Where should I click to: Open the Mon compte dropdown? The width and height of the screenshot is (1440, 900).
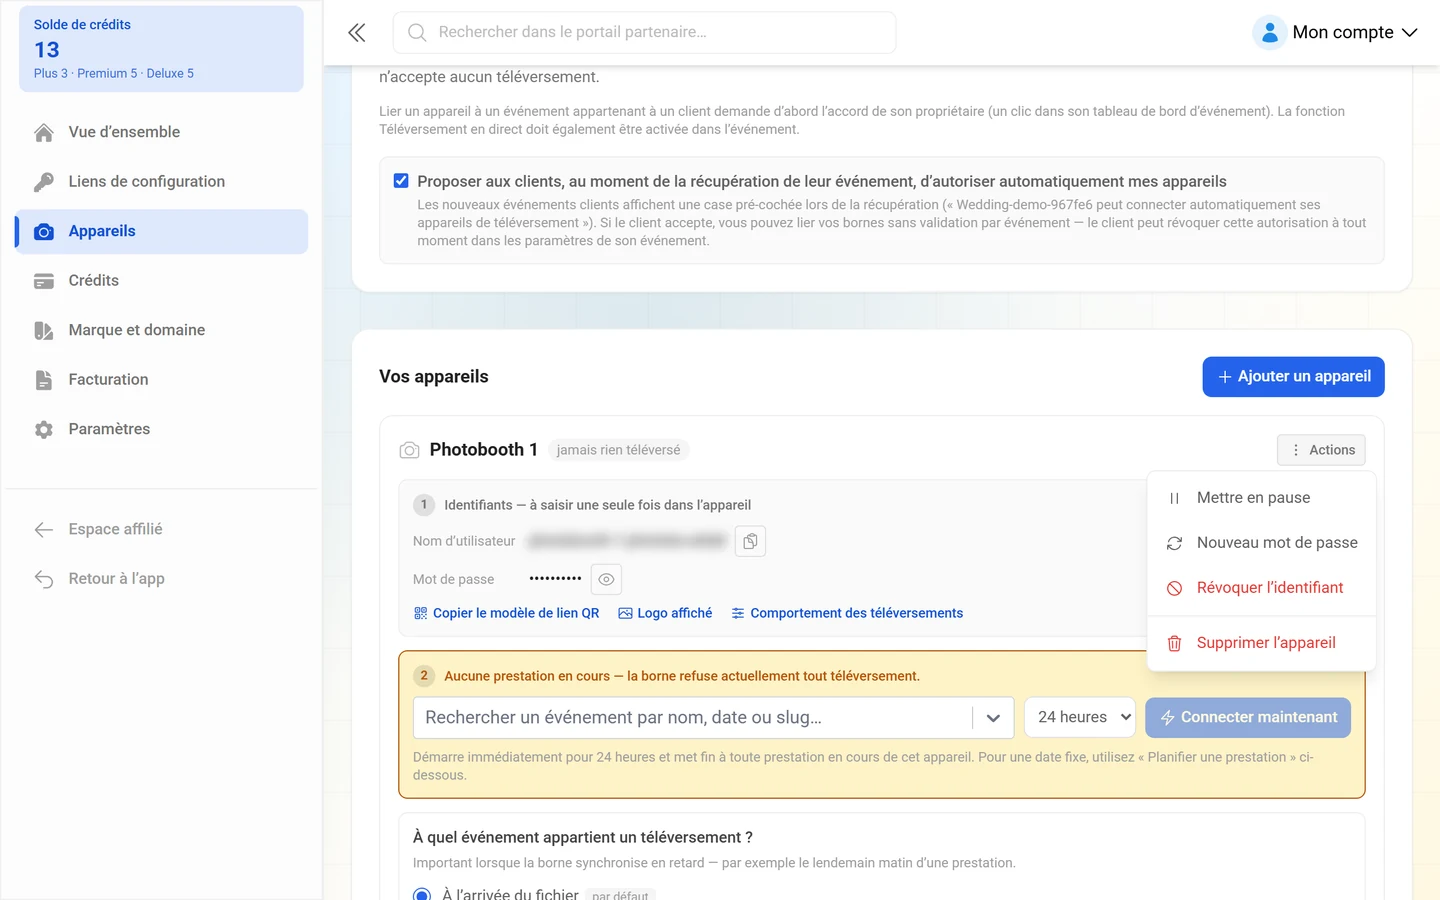[1336, 32]
